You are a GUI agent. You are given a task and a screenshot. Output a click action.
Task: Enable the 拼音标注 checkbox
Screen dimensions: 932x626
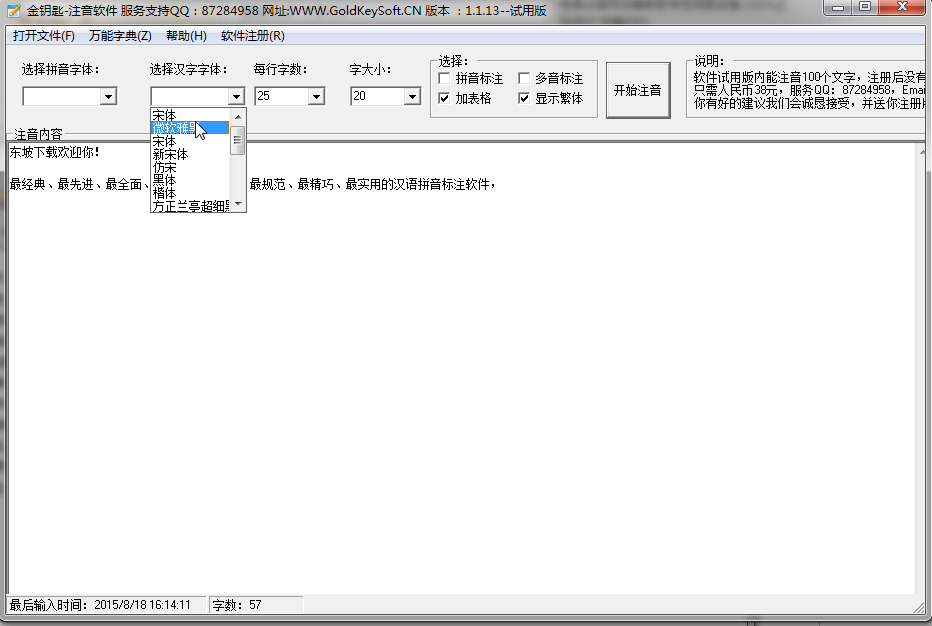[x=443, y=77]
